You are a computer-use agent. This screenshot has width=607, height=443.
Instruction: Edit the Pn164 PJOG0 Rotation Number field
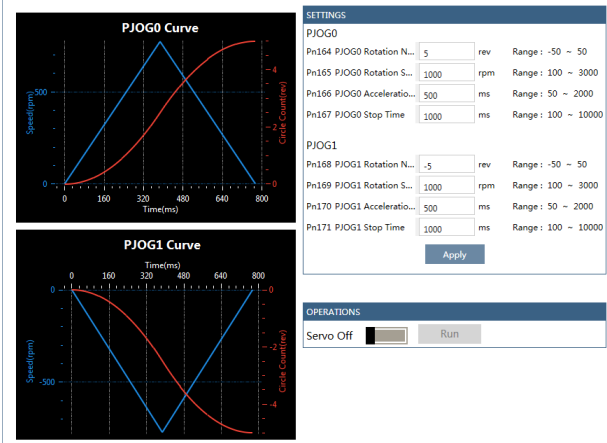[x=447, y=52]
